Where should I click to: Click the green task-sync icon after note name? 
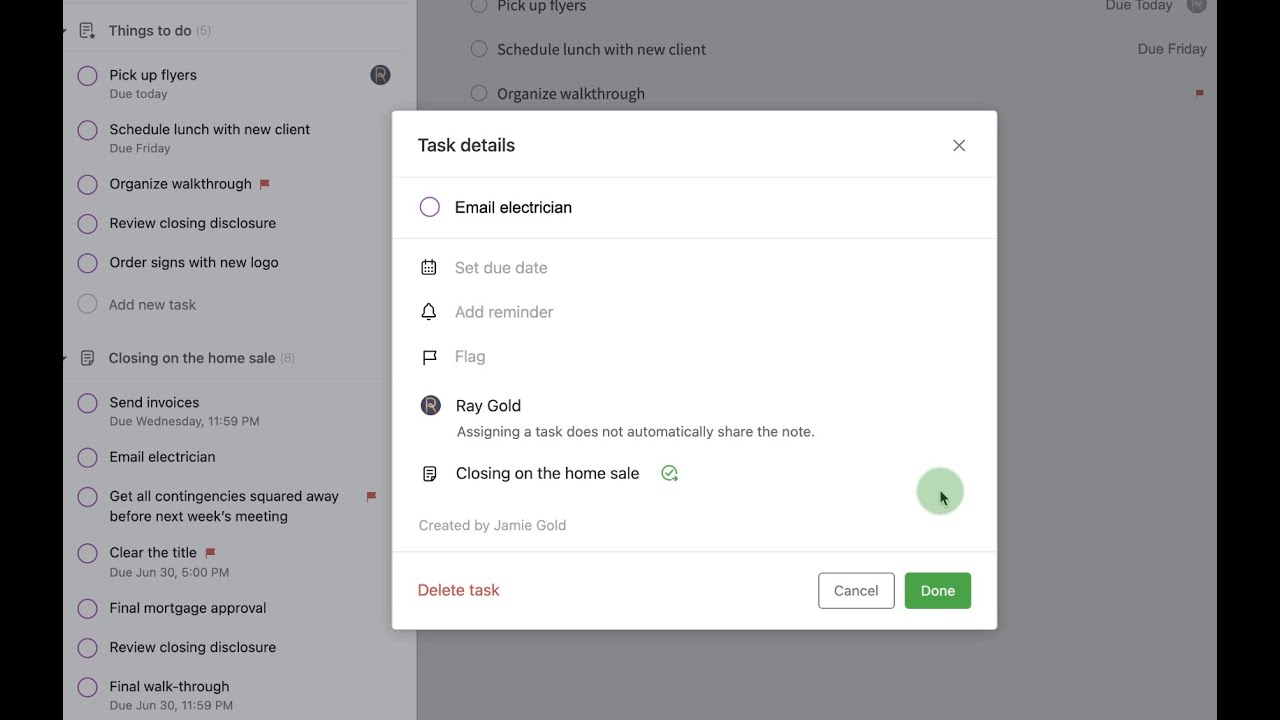[x=670, y=474]
